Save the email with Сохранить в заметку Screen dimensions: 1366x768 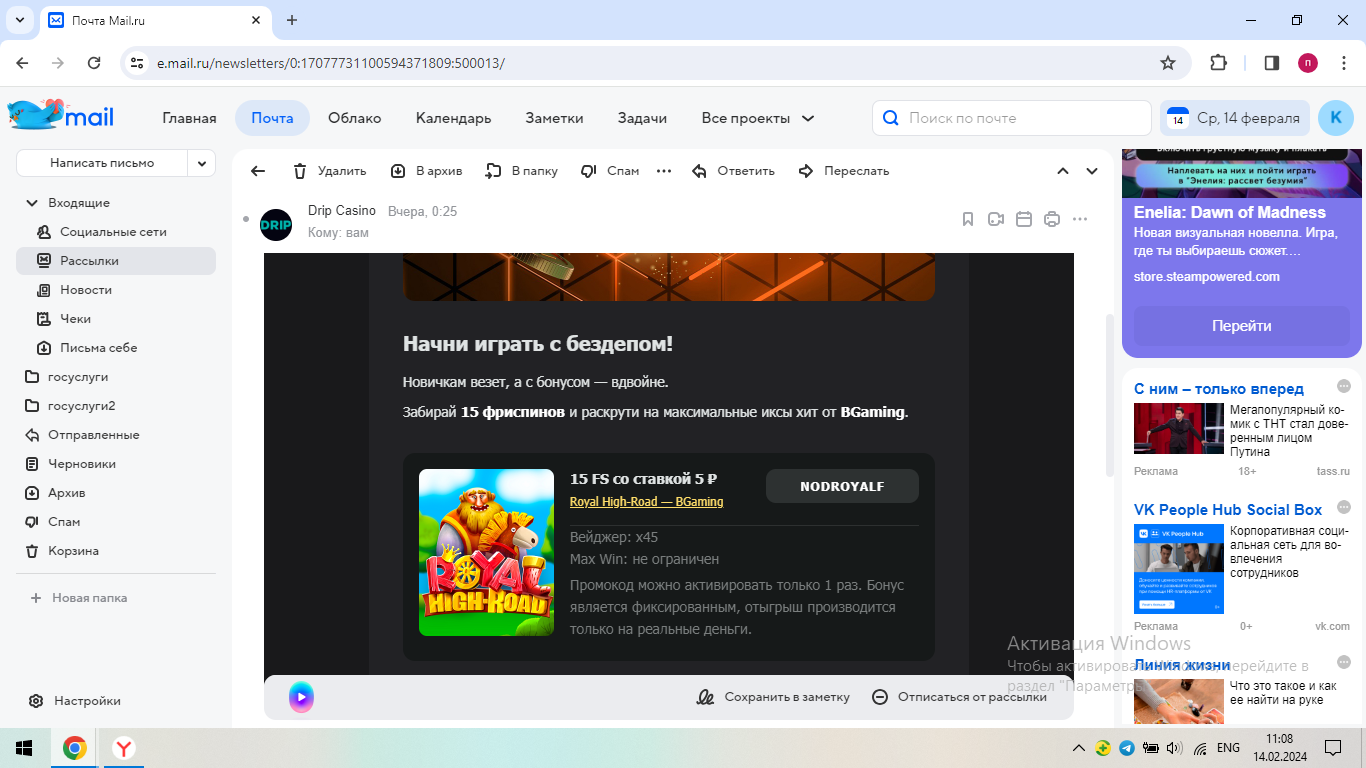[x=773, y=697]
